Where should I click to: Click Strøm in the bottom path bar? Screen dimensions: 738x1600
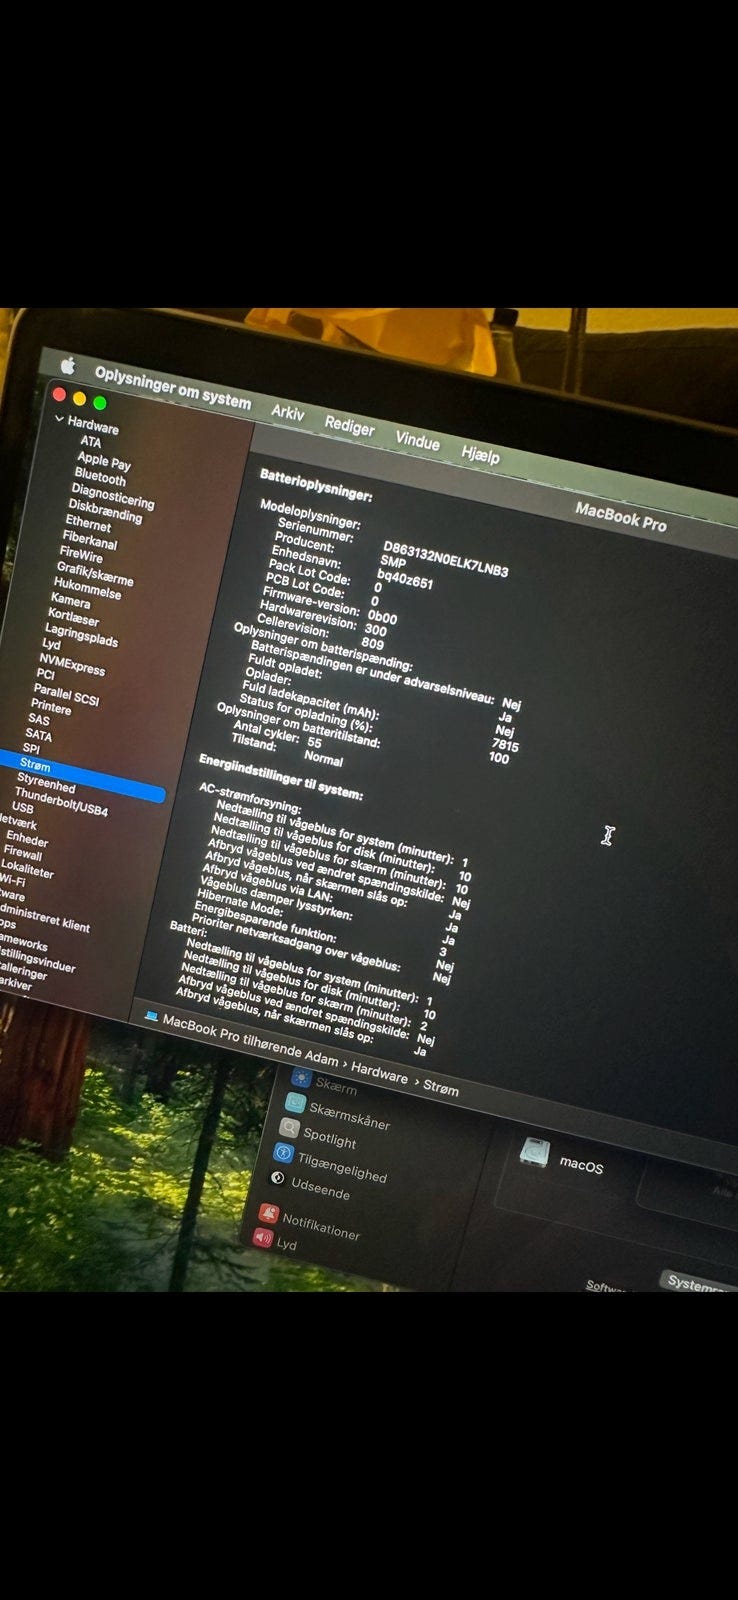(x=440, y=1089)
